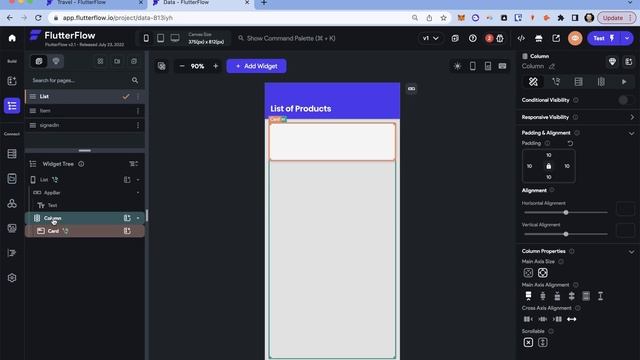Select Text in widget tree

pos(53,205)
